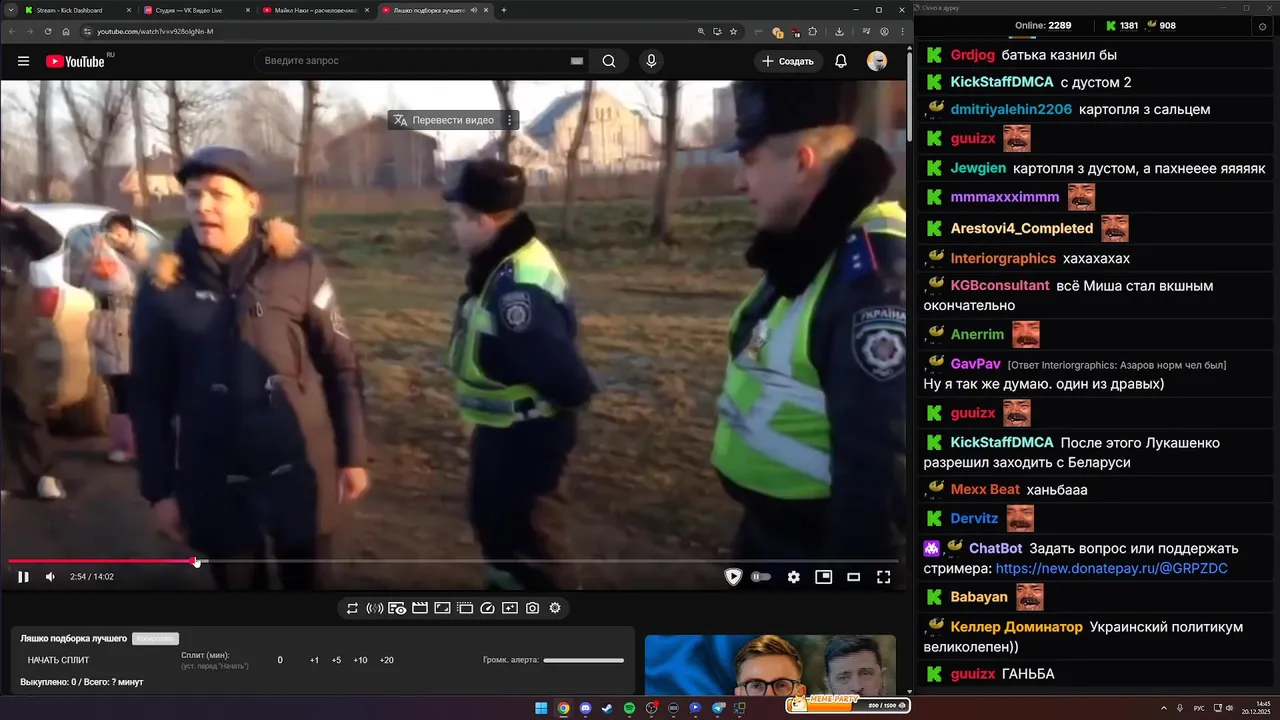Open browser extensions puzzle icon
1280x720 pixels.
pyautogui.click(x=812, y=31)
